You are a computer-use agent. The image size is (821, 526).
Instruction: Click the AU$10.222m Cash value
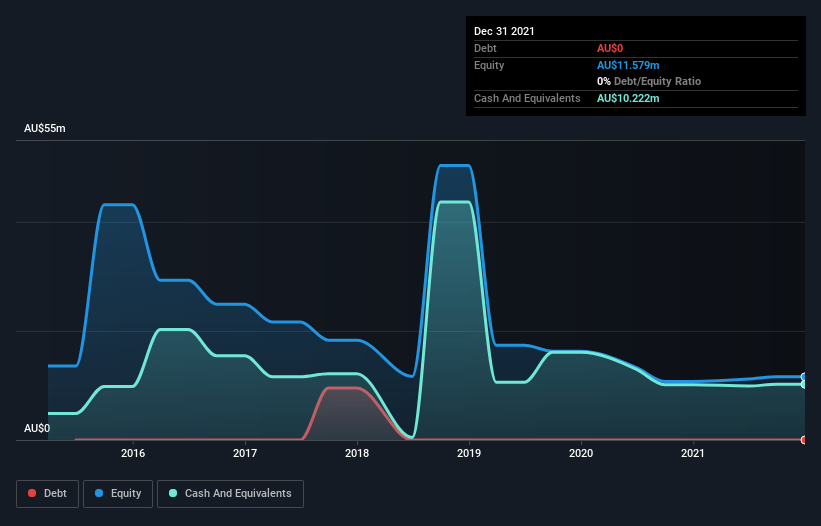[x=628, y=98]
